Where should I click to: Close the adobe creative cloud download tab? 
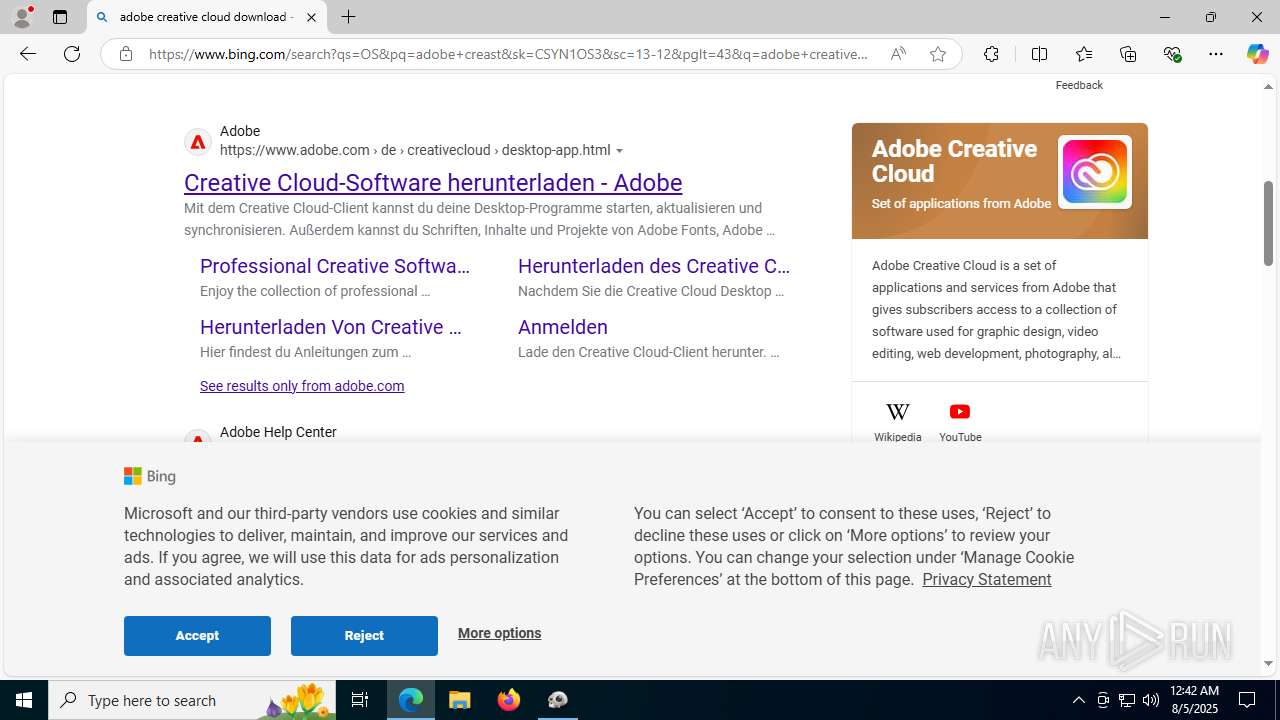tap(311, 17)
